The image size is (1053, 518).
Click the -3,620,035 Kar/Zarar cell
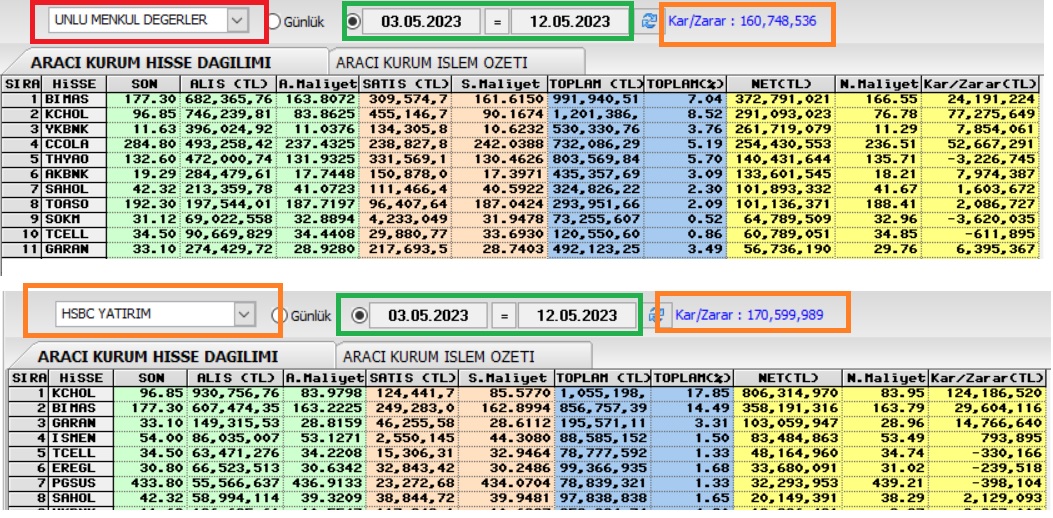click(980, 220)
